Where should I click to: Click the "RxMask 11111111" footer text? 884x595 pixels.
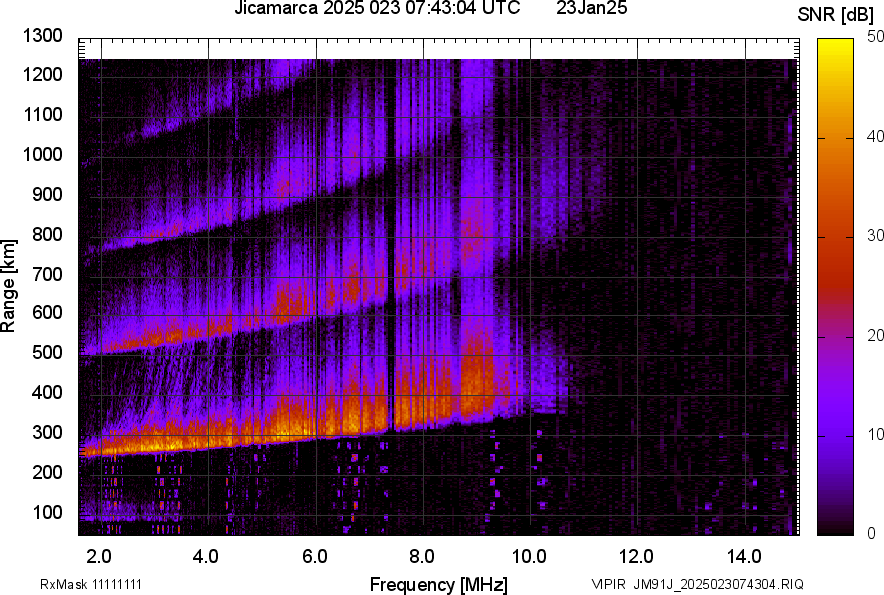pos(91,584)
